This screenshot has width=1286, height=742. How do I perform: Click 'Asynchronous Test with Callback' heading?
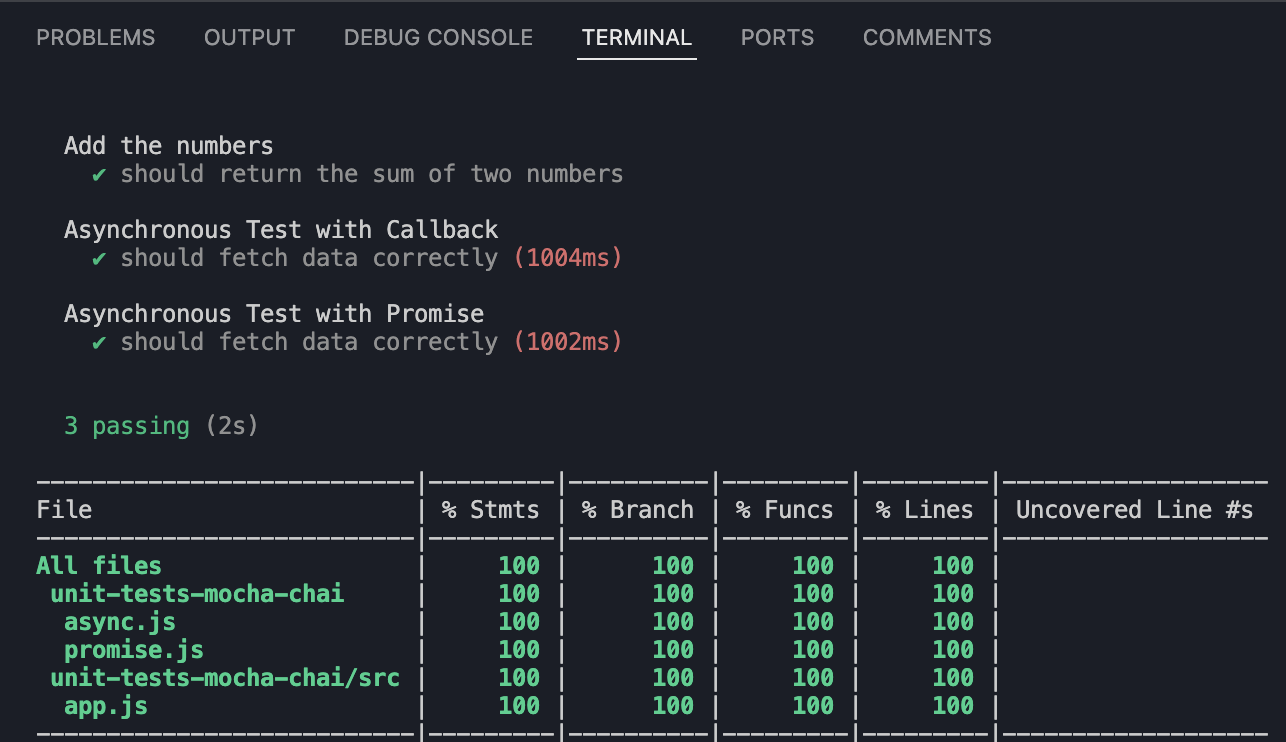click(x=281, y=230)
